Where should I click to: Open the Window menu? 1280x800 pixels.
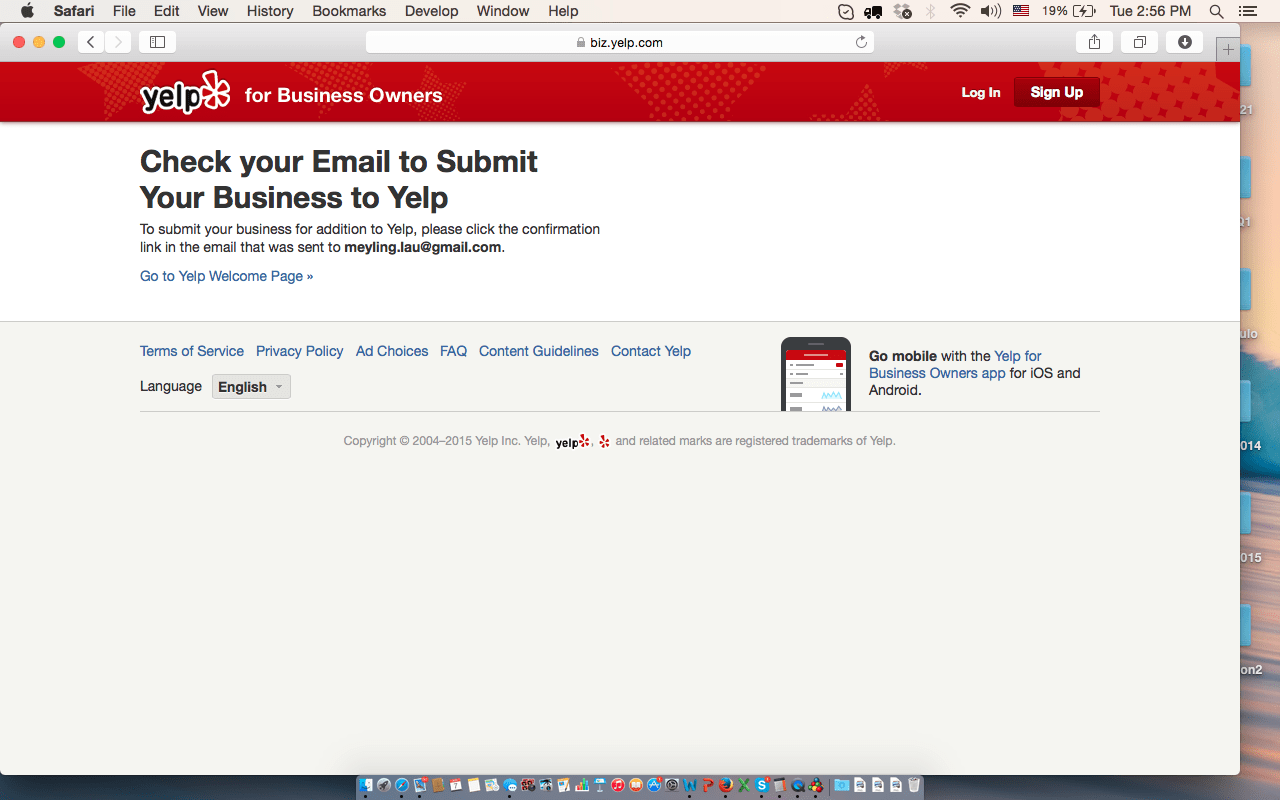503,11
